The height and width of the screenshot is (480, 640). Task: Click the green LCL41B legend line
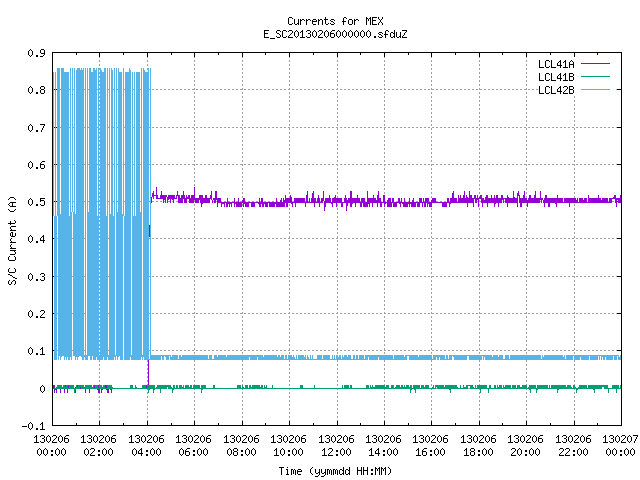point(595,77)
